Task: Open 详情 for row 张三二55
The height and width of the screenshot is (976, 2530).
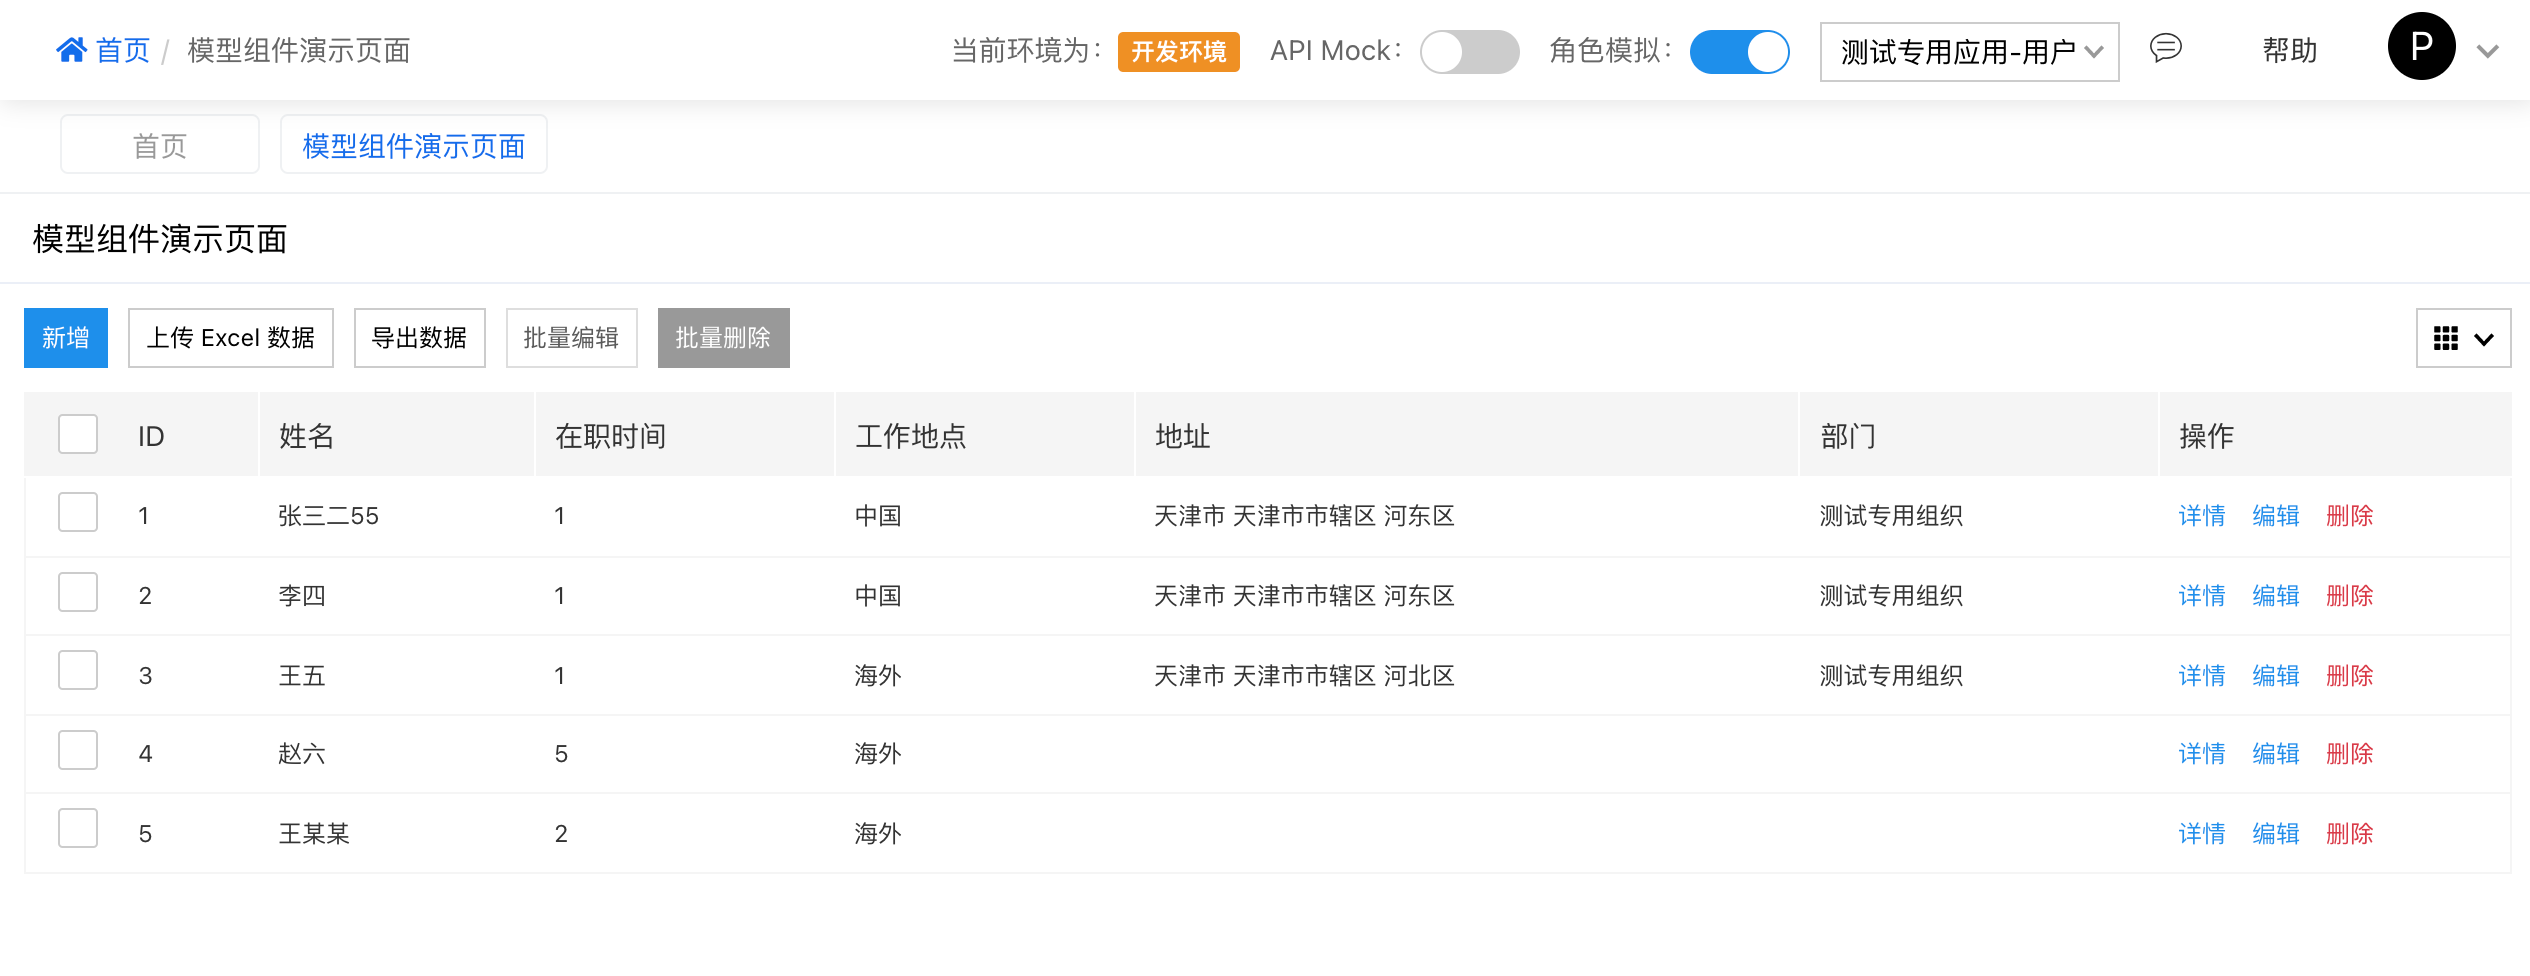Action: click(2202, 516)
